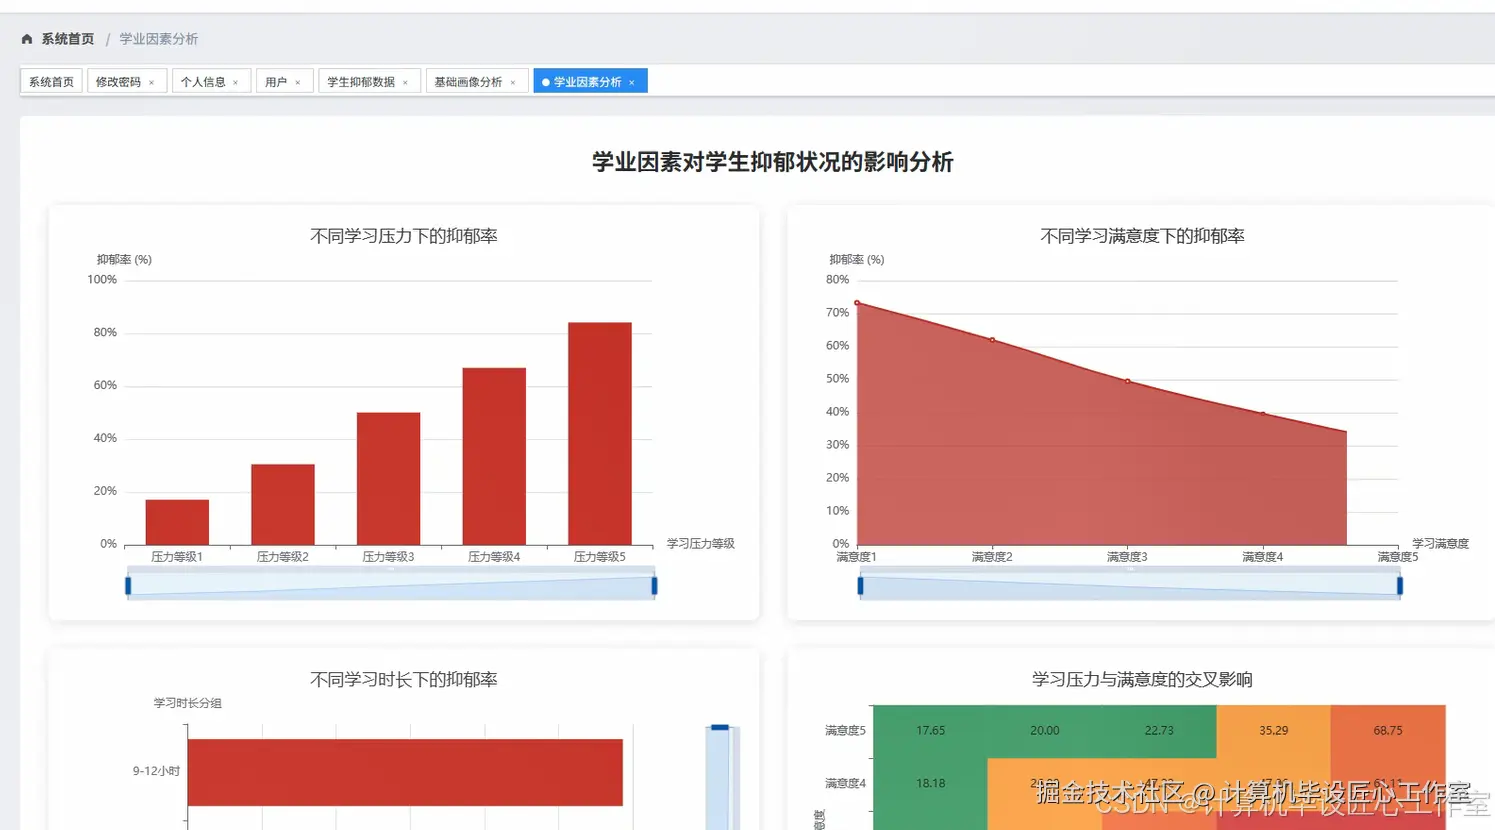The width and height of the screenshot is (1495, 830).
Task: Click page heading 学业因素对学生抑郁状况的影响分析
Action: (773, 162)
